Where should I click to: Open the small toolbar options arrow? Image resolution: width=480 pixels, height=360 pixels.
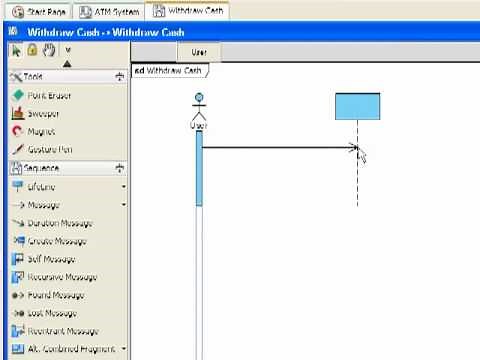pos(68,50)
